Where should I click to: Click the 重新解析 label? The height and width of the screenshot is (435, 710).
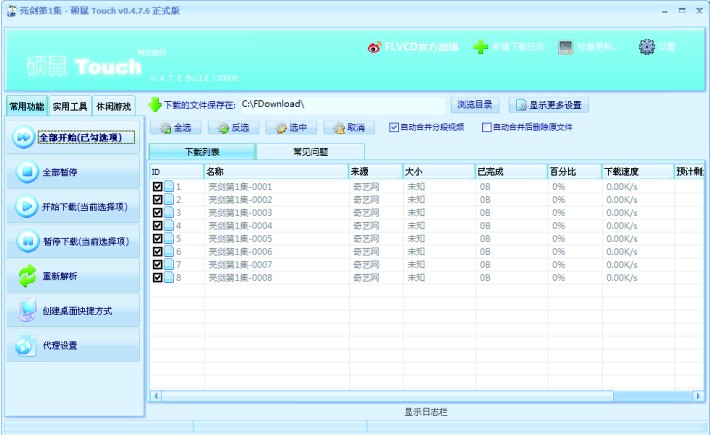coord(60,276)
